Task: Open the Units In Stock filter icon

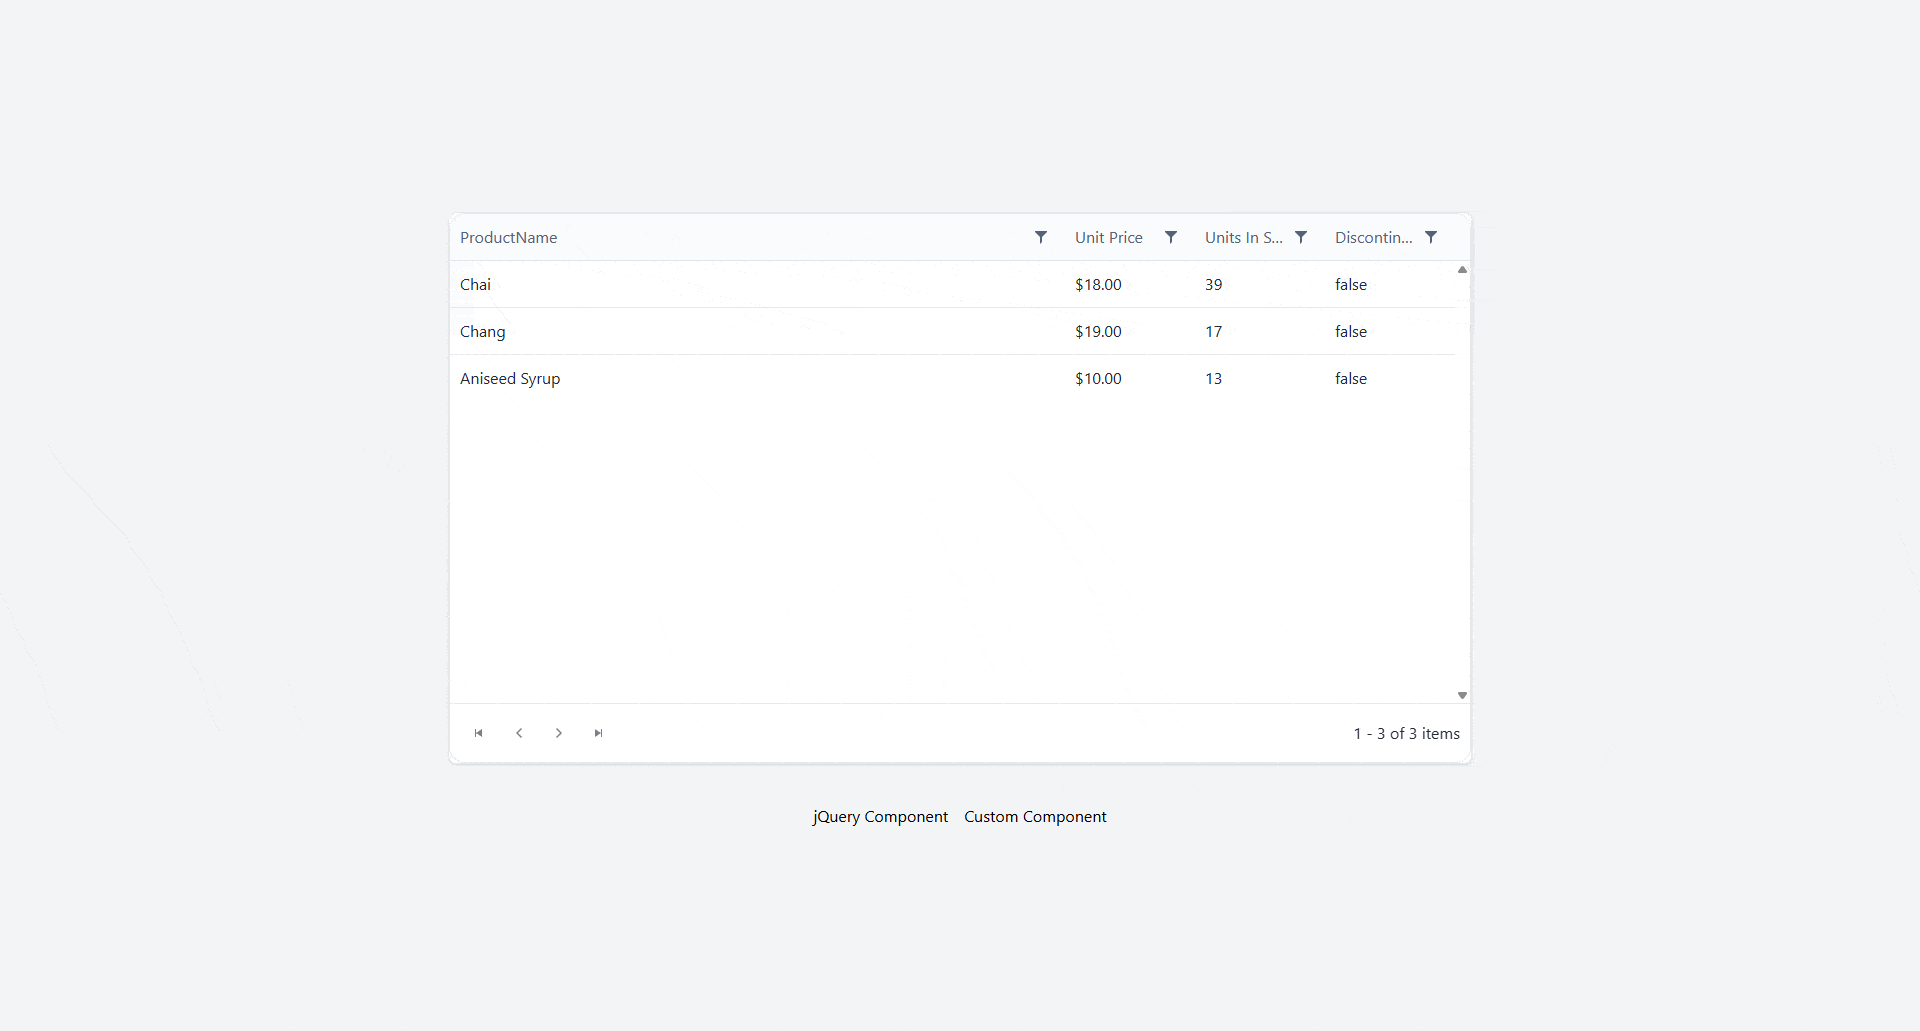Action: pyautogui.click(x=1300, y=237)
